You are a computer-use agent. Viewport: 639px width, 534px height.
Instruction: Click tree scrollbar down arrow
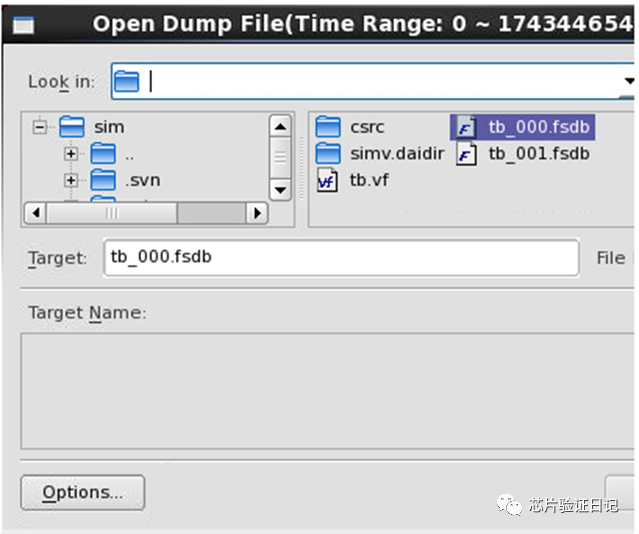[280, 190]
